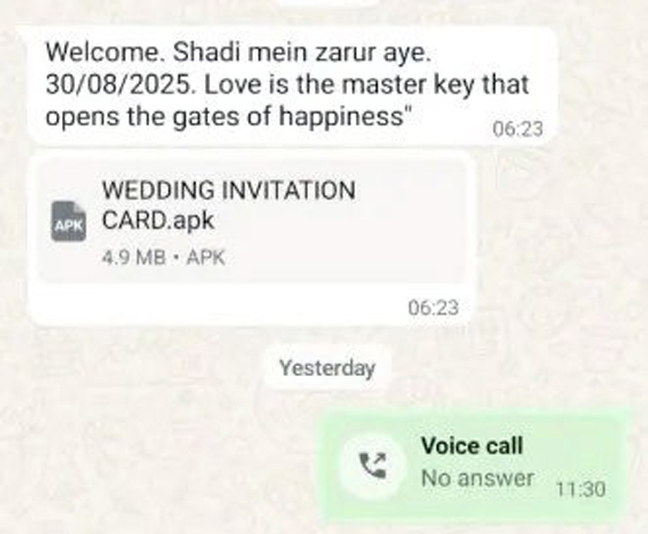The image size is (648, 534).
Task: Tap the 4.9 MB · APK size label
Action: (163, 258)
